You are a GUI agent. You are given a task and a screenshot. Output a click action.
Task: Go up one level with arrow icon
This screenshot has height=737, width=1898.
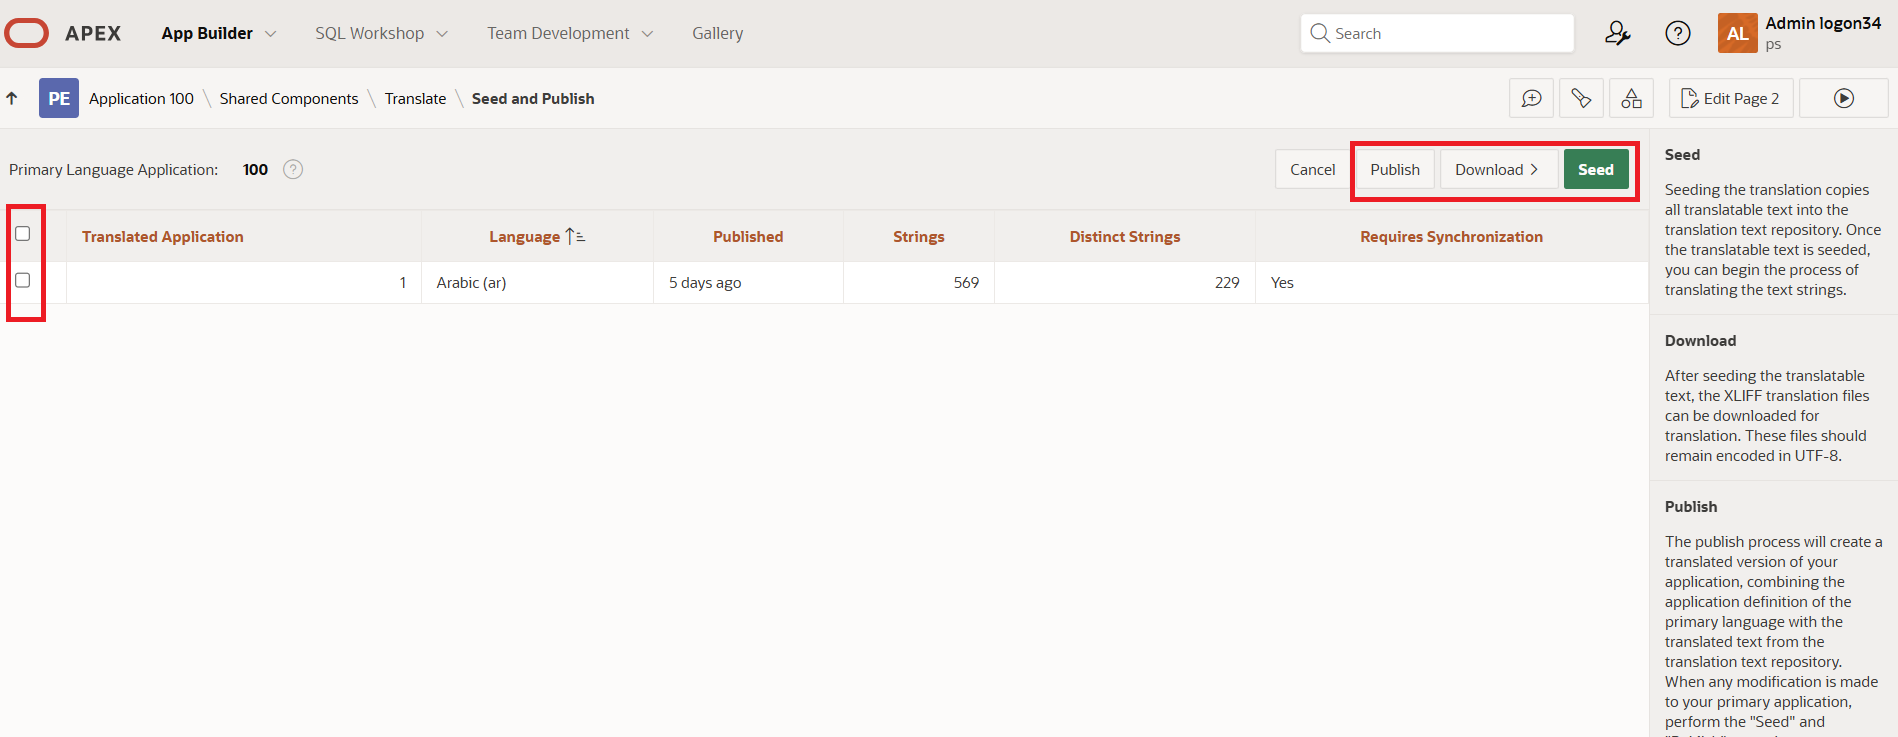click(12, 98)
